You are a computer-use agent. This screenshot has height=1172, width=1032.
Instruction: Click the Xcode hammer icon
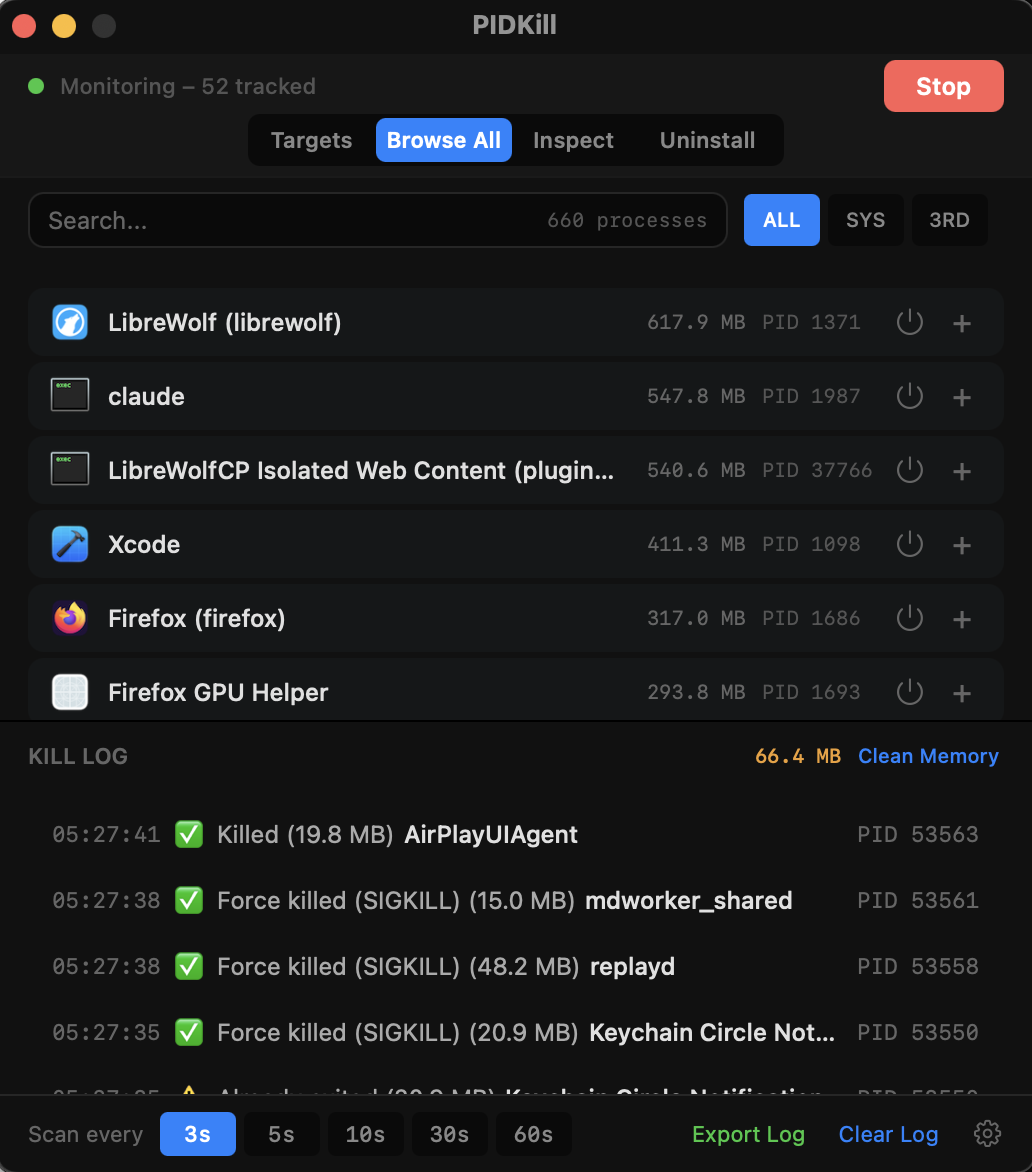click(x=69, y=544)
